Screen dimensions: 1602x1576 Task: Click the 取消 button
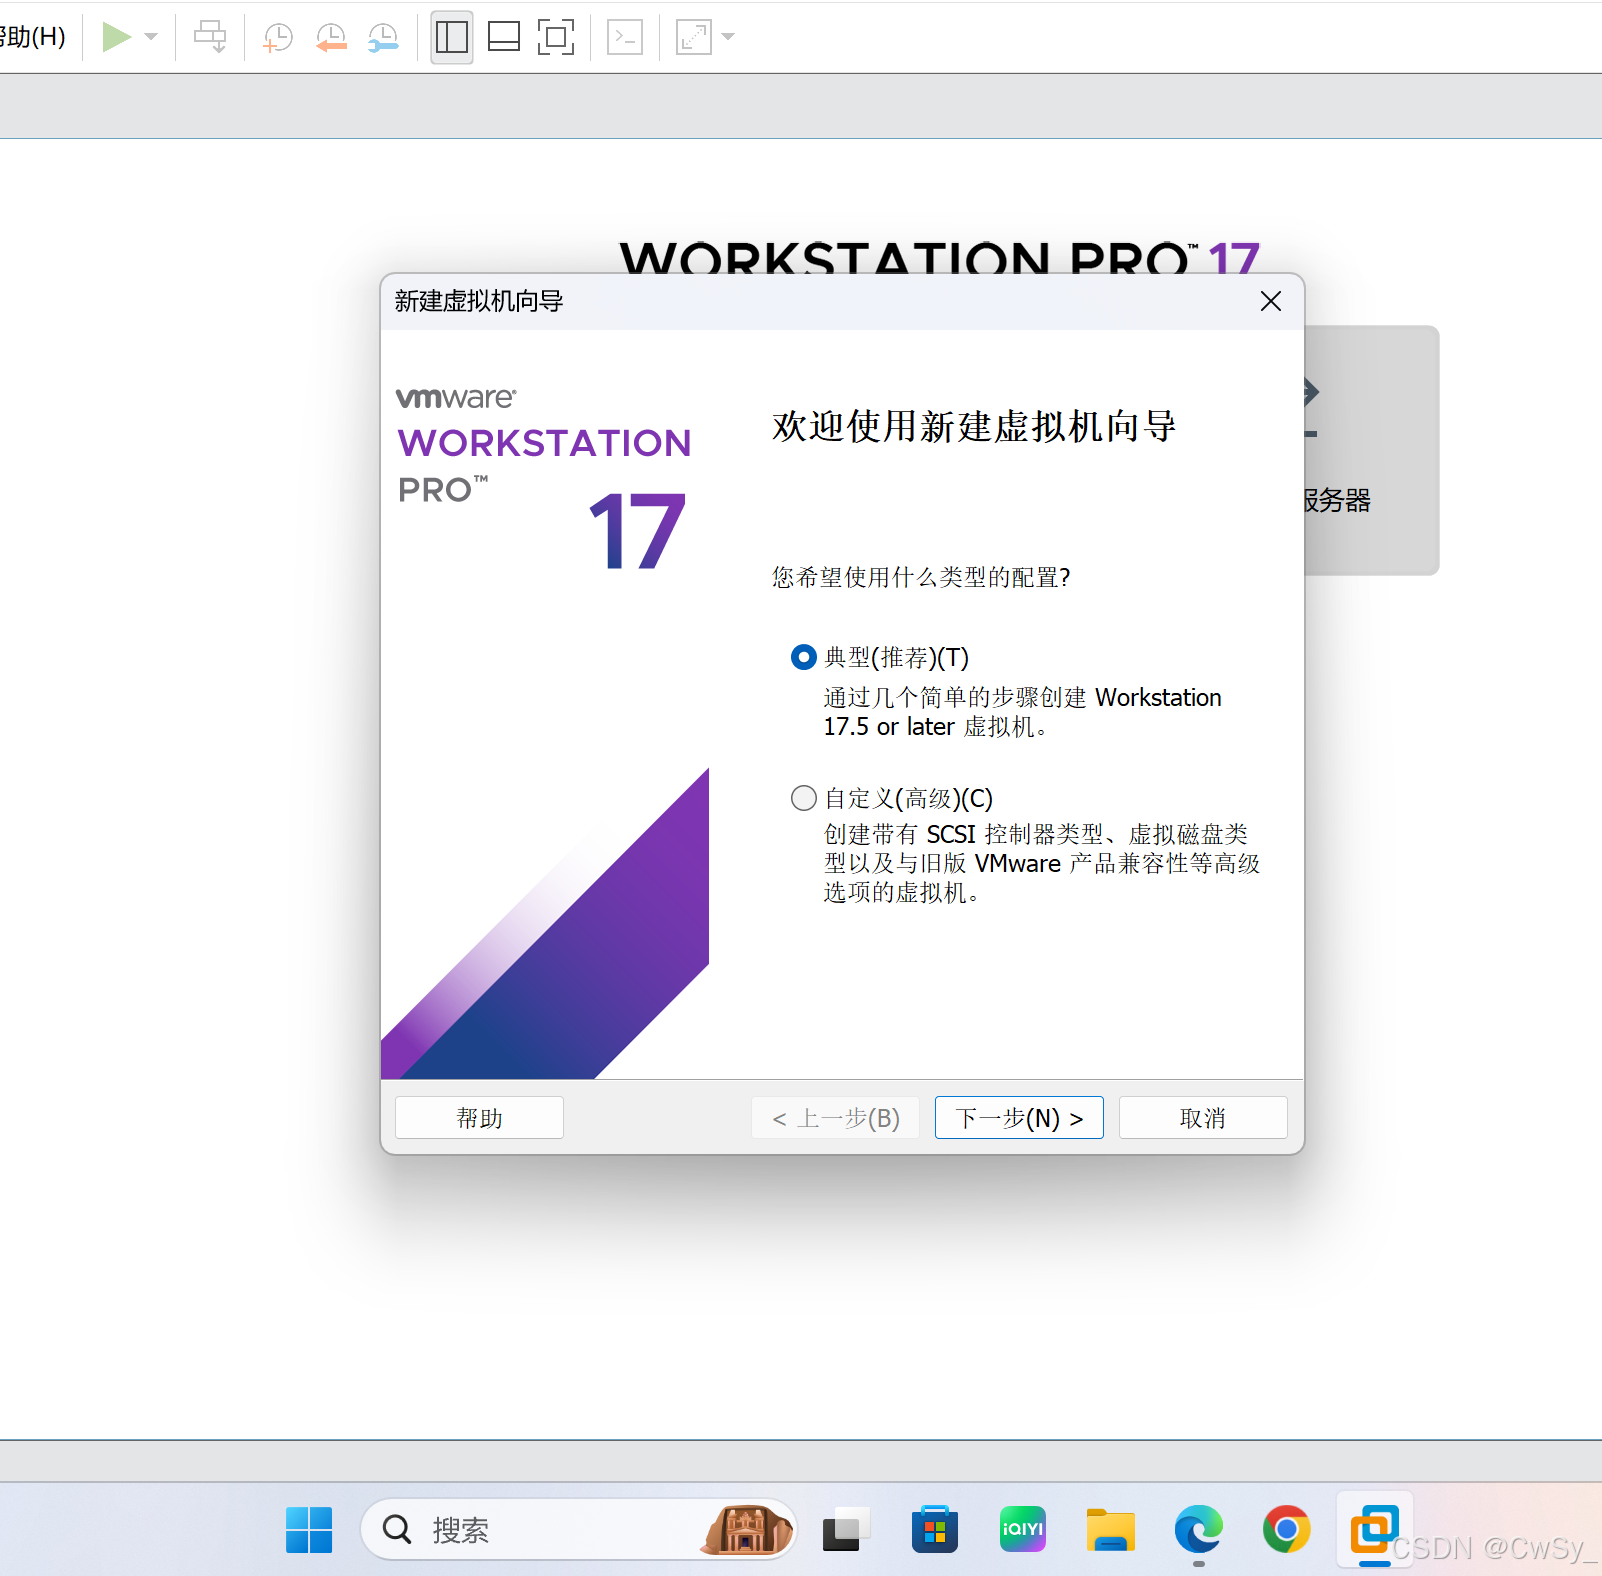pos(1203,1118)
